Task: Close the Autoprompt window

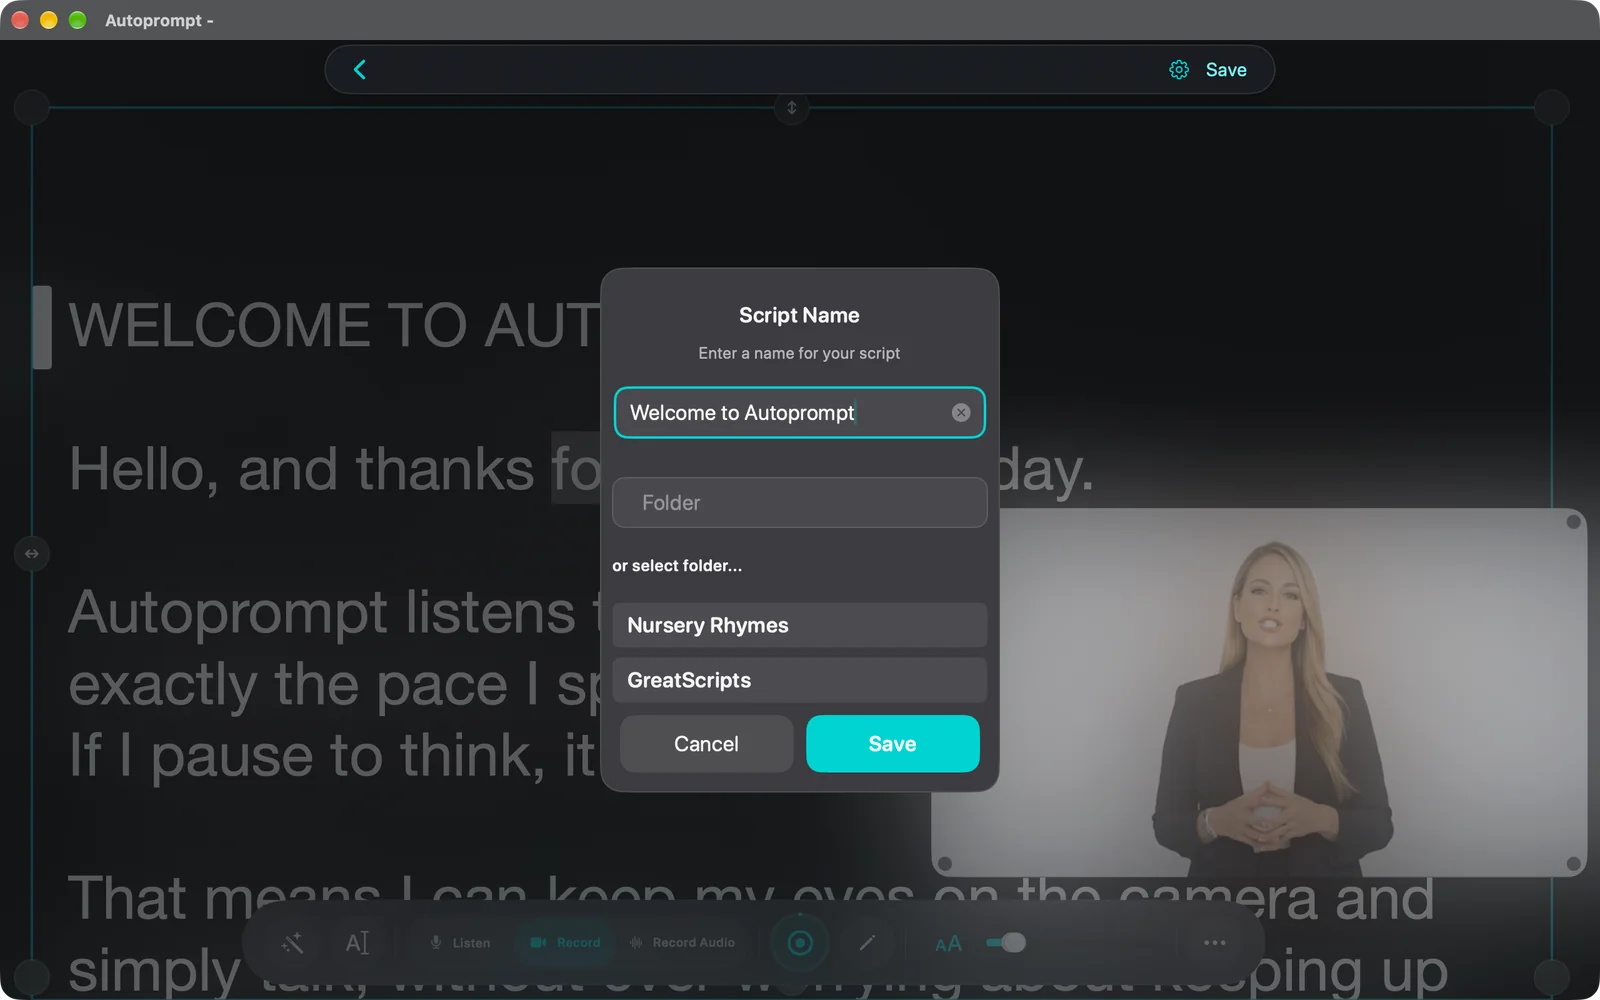Action: pos(19,20)
